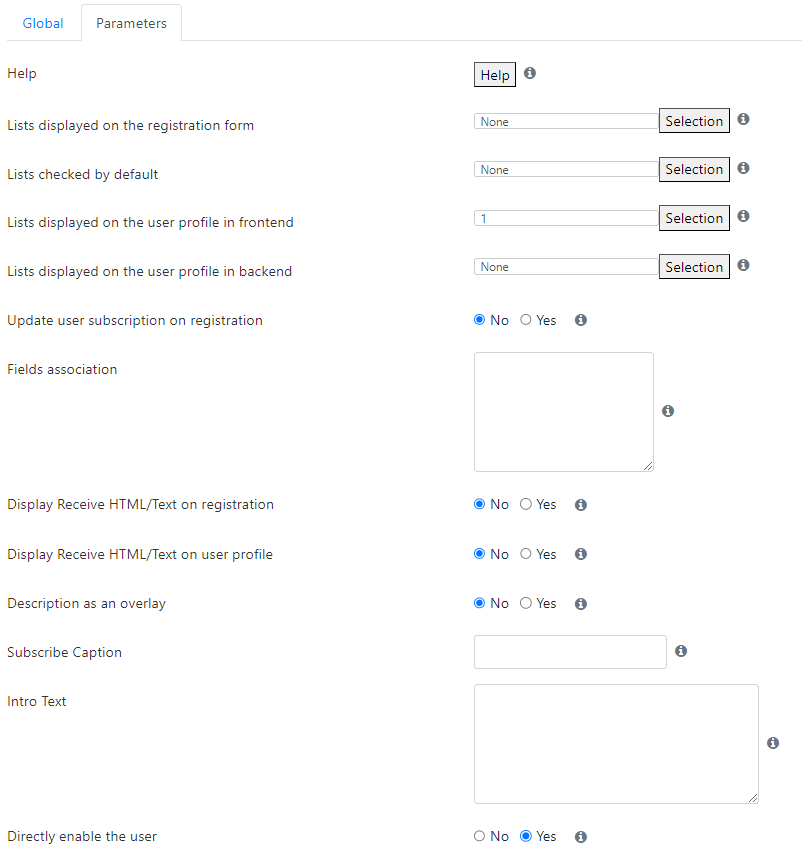
Task: Focus the Subscribe Caption text field
Action: click(x=570, y=652)
